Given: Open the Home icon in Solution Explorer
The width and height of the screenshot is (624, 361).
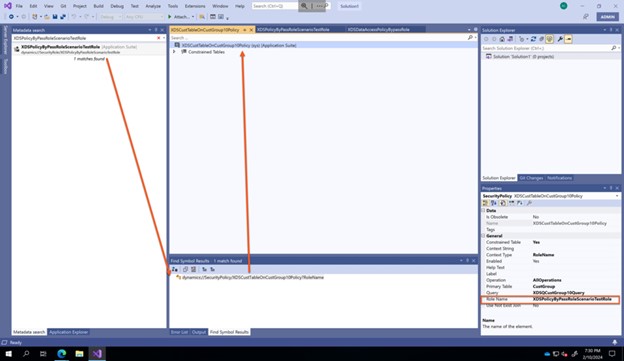Looking at the screenshot, I should click(502, 39).
